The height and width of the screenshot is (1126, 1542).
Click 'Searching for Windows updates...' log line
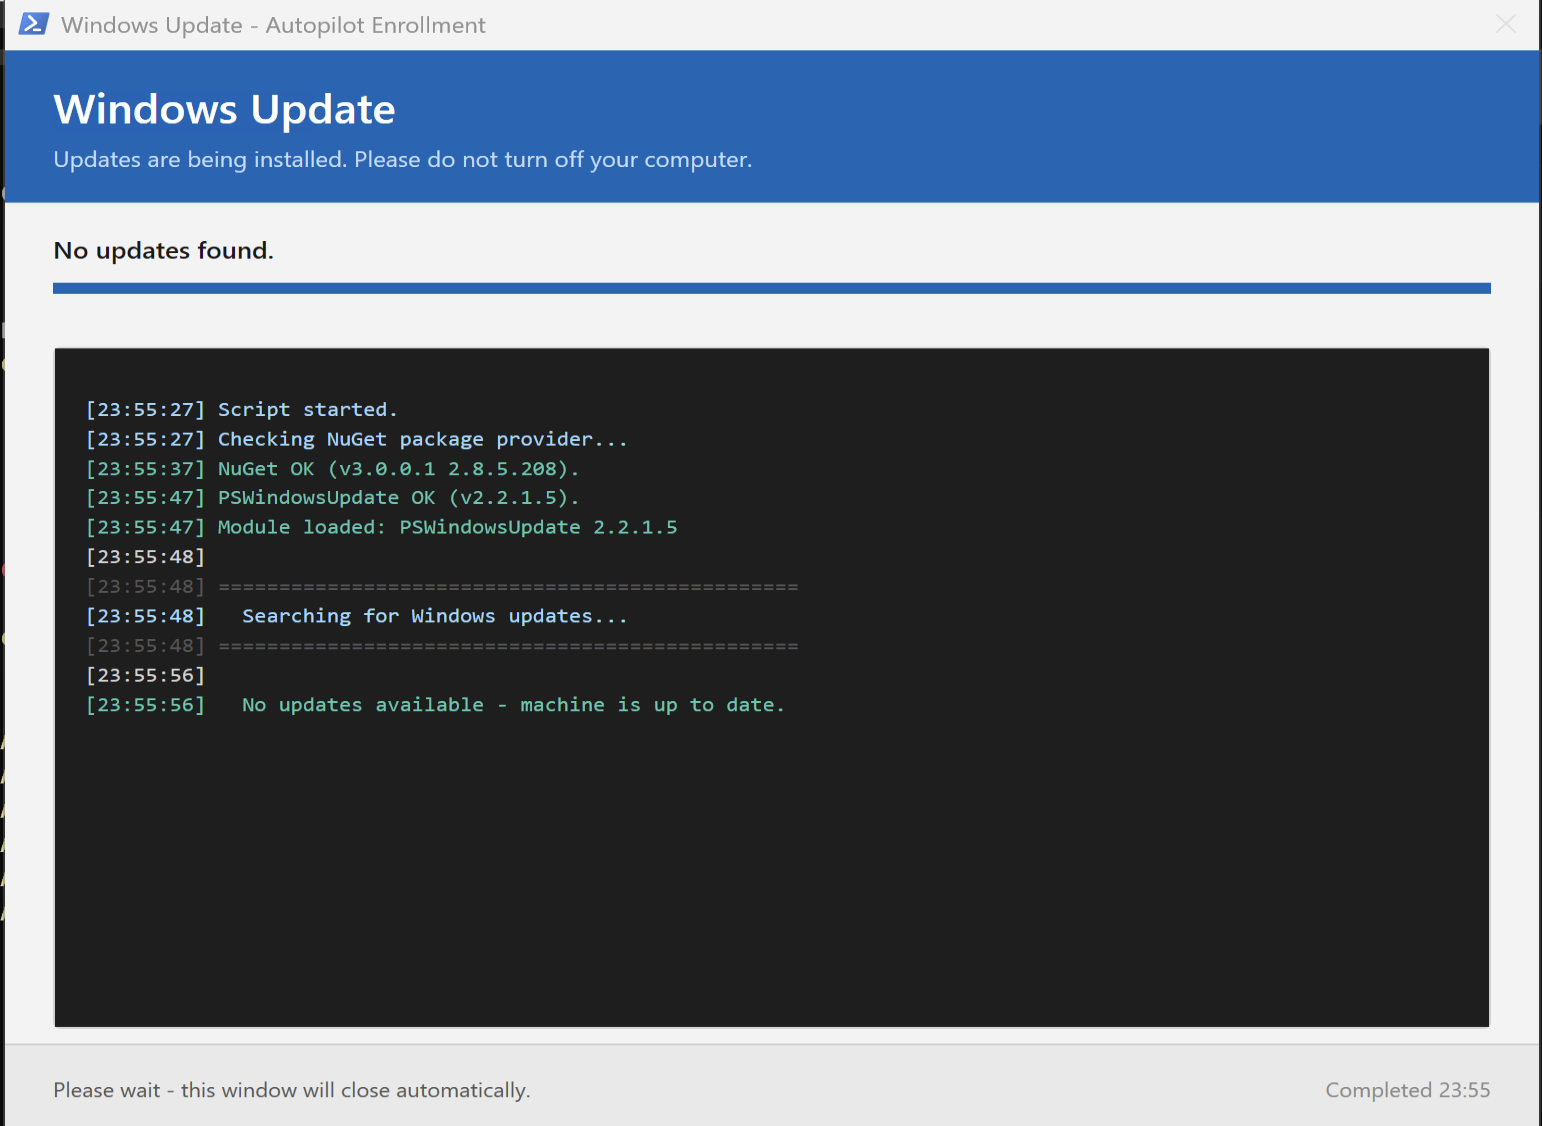(434, 616)
